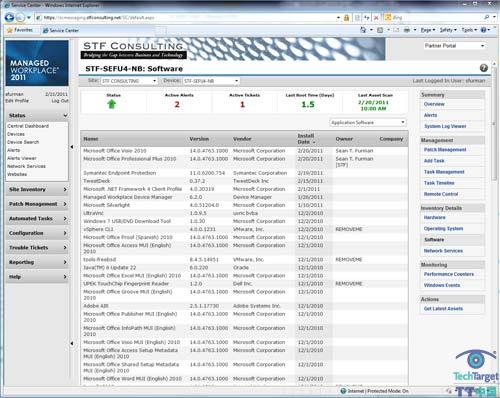Expand the Trouble Tickets sidebar section
Viewport: 500px width, 398px height.
[37, 248]
